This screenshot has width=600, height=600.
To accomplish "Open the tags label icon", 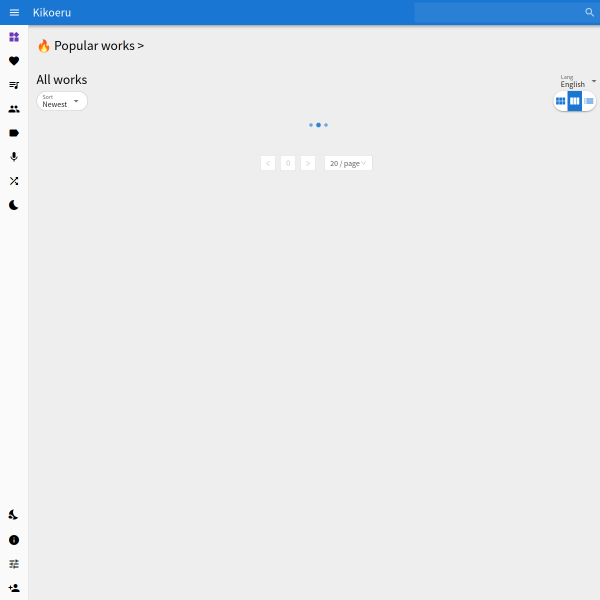I will 14,133.
